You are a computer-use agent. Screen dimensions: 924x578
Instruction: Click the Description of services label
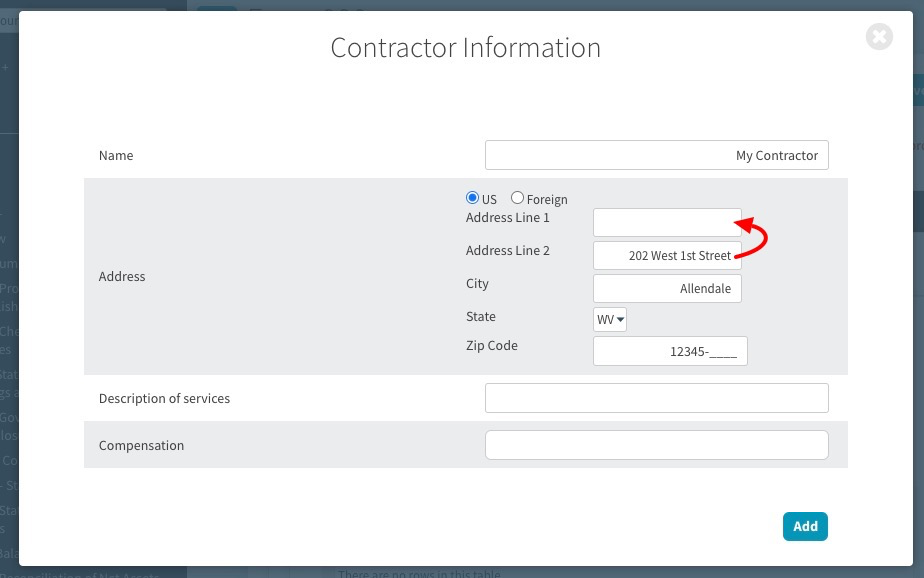click(164, 399)
